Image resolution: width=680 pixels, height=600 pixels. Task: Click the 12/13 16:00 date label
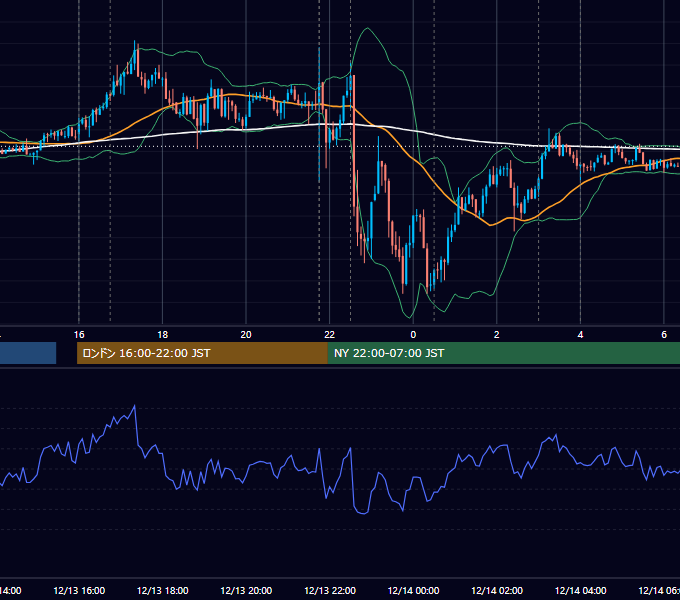coord(79,590)
